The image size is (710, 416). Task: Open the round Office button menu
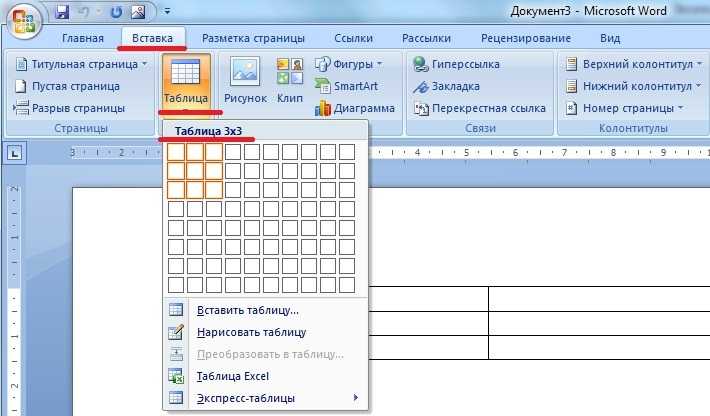click(x=22, y=20)
